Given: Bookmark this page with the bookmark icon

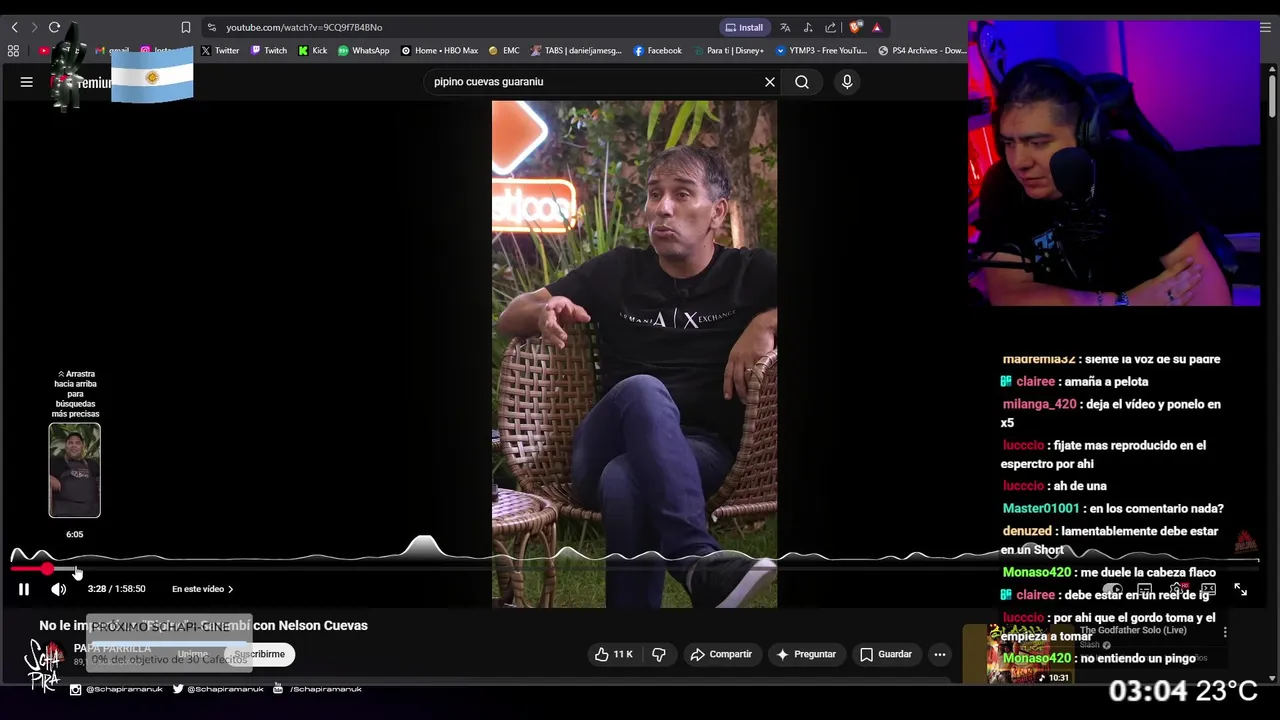Looking at the screenshot, I should pos(186,27).
